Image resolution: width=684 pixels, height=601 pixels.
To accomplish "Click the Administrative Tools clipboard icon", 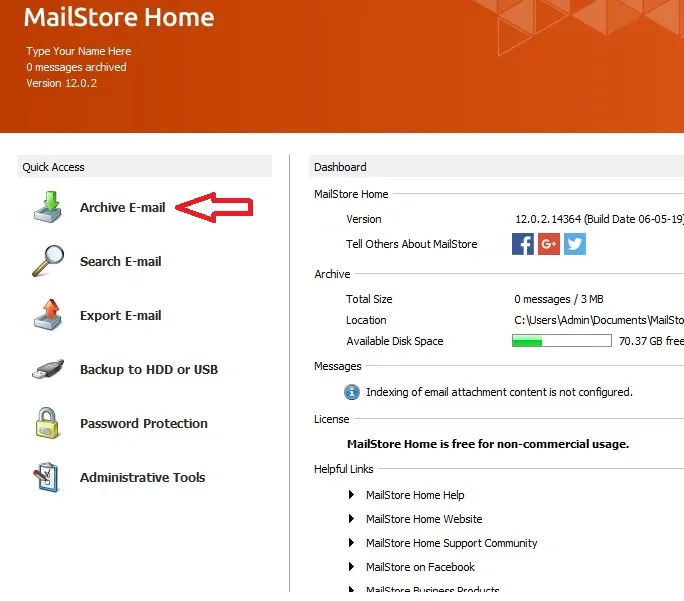I will [47, 477].
